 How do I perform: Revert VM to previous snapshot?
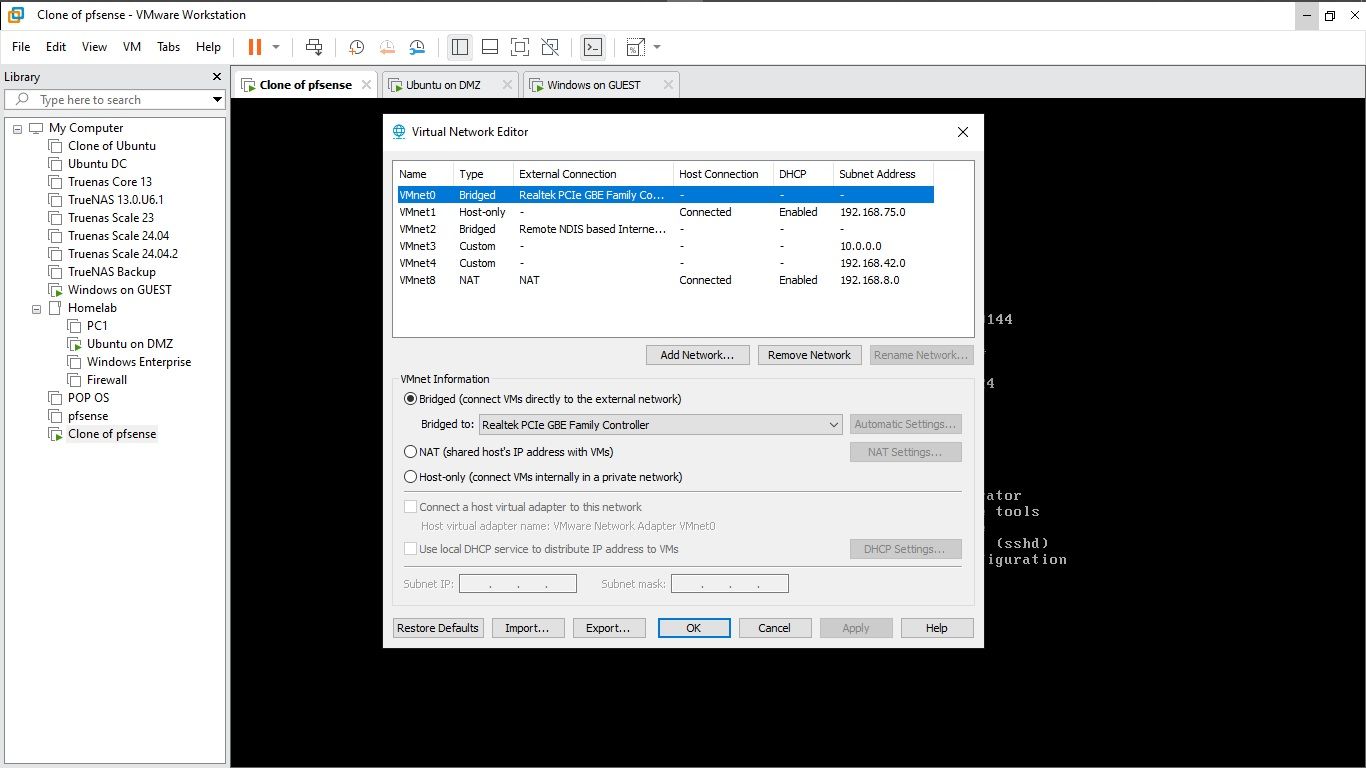[x=386, y=47]
